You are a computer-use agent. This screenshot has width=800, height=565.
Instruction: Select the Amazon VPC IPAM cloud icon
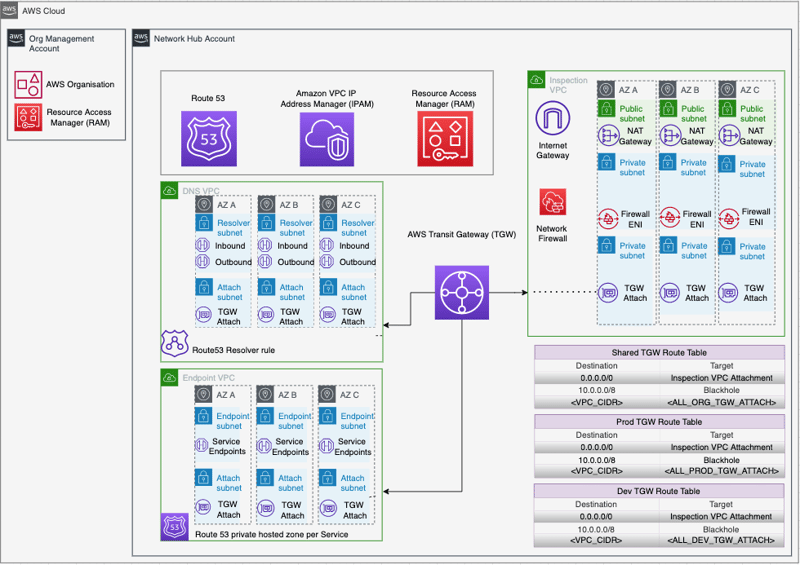(327, 139)
